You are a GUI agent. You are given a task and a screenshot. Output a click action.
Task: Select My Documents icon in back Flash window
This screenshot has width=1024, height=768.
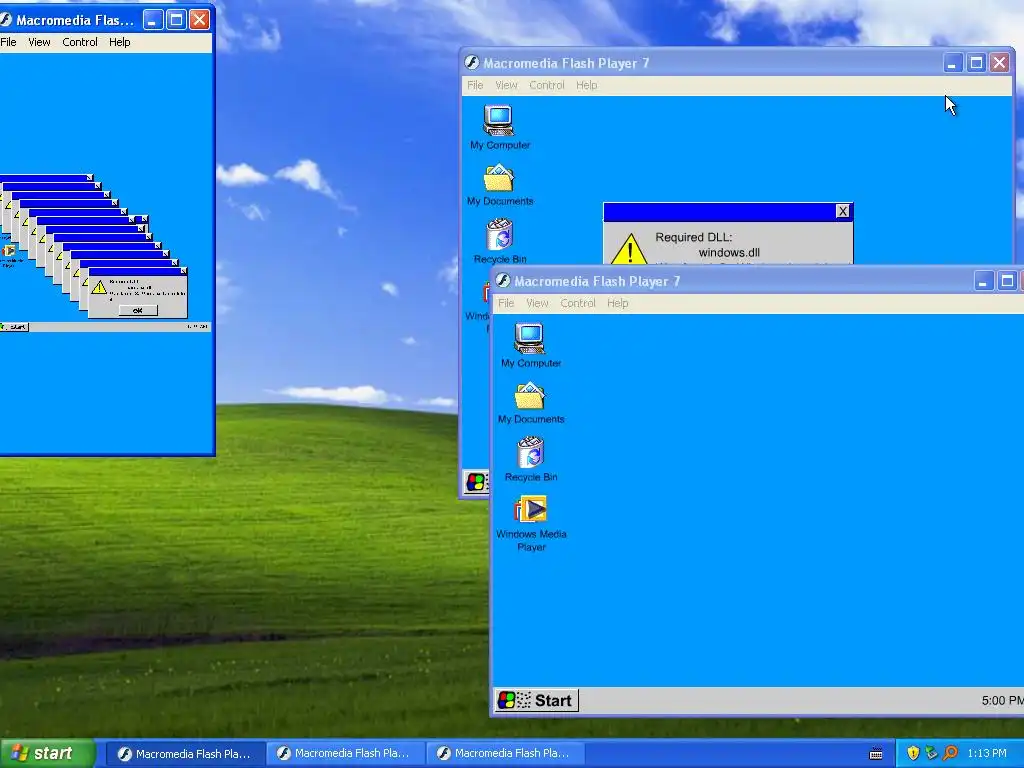[499, 178]
